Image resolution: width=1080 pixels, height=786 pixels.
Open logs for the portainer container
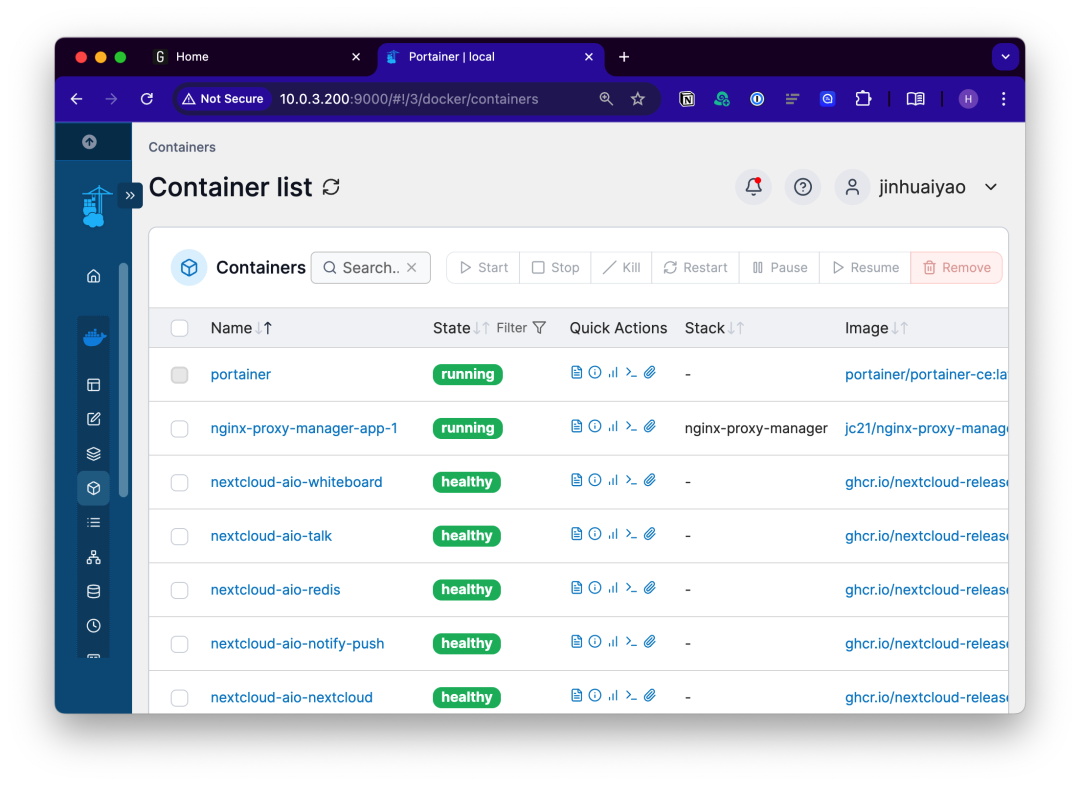click(x=576, y=371)
